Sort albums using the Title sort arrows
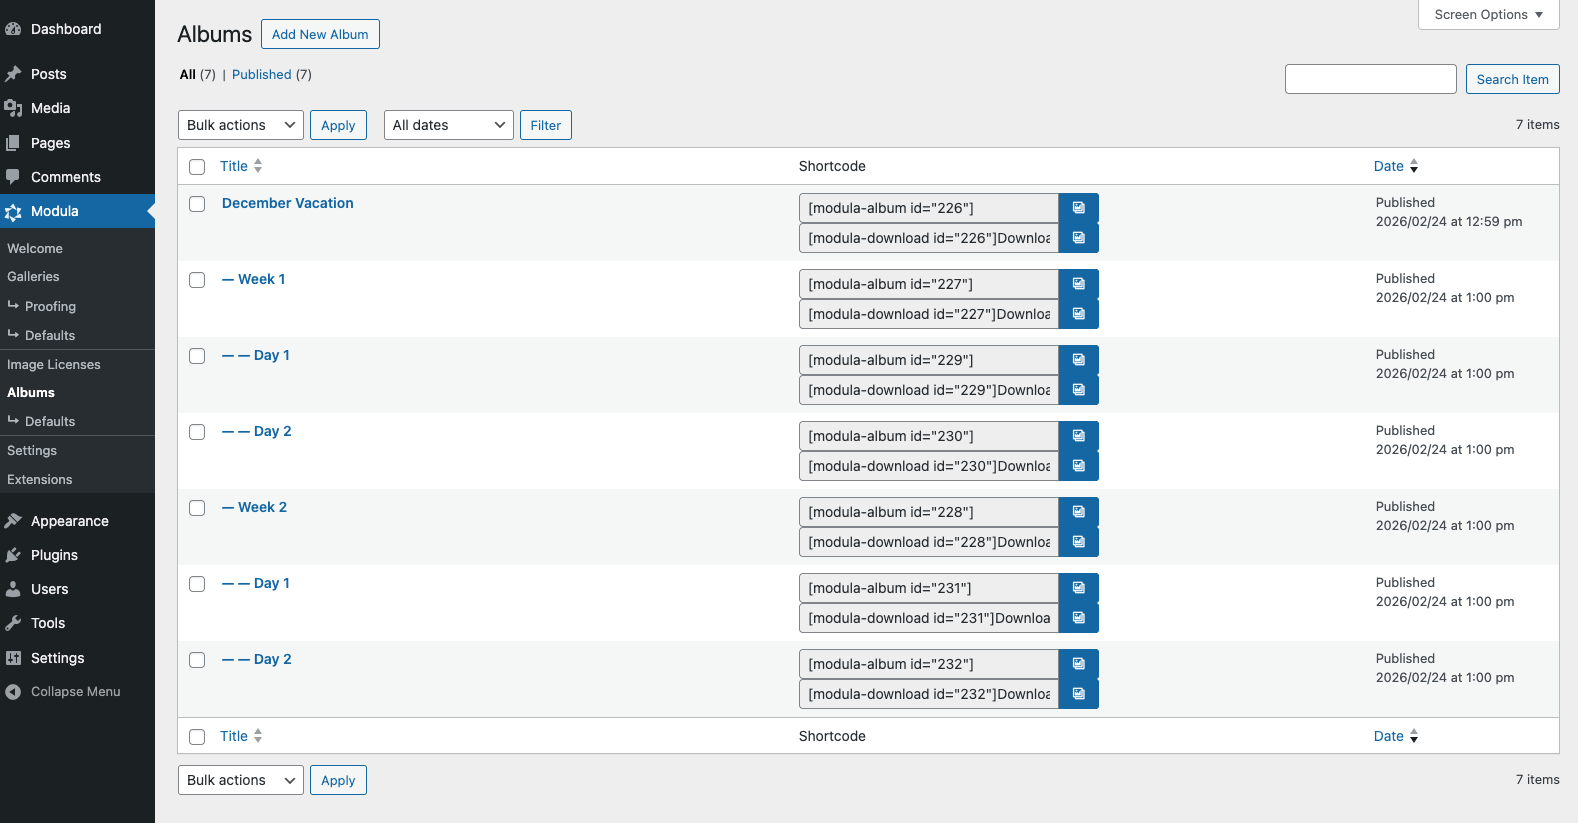Screen dimensions: 1578x823 click(x=258, y=166)
